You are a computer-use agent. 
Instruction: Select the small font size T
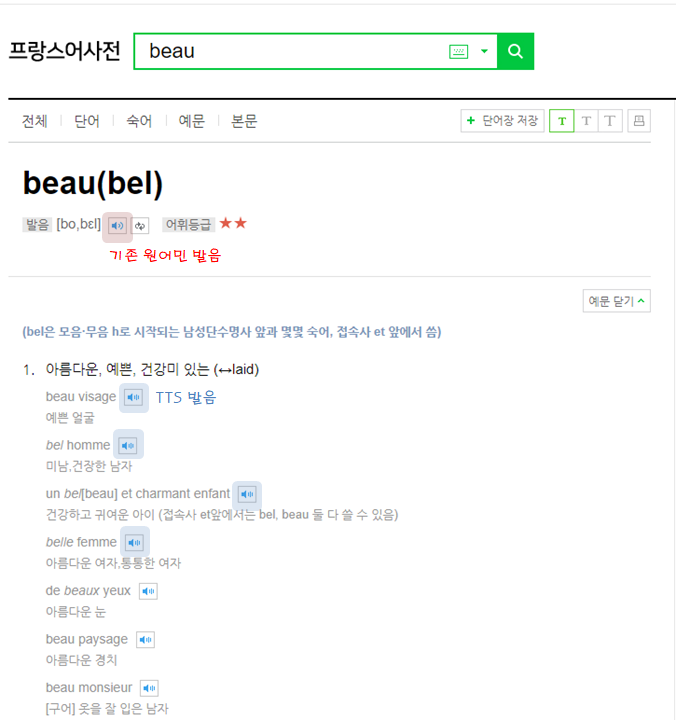tap(562, 121)
